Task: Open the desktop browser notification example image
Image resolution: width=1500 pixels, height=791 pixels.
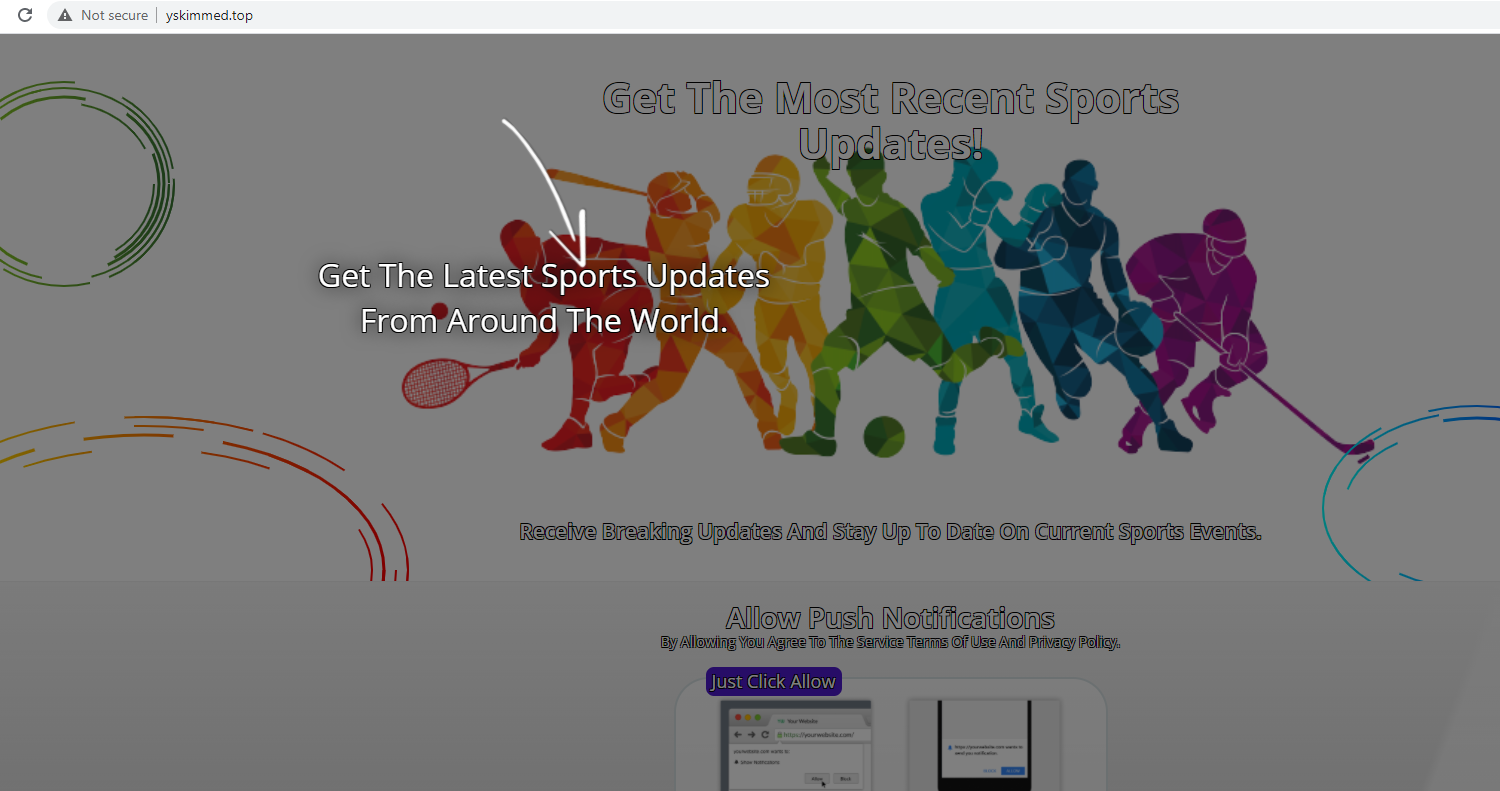Action: pos(795,745)
